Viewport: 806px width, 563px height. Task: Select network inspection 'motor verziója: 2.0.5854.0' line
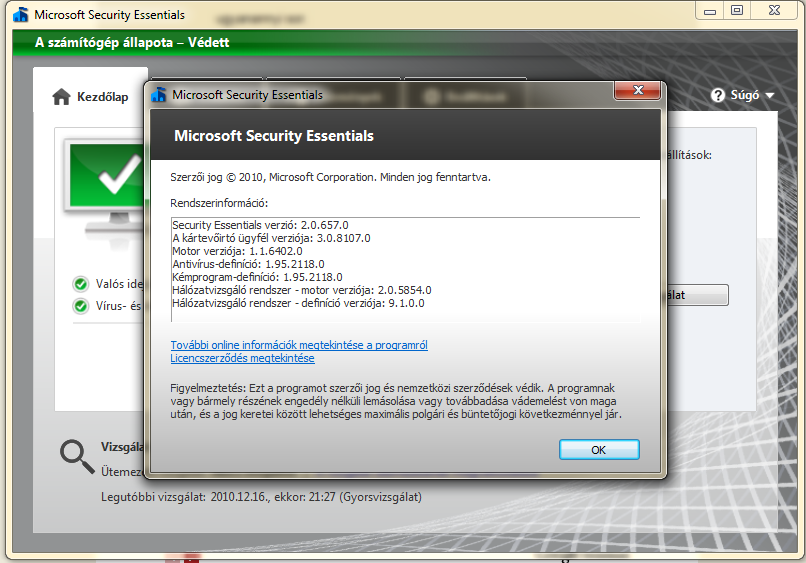[x=302, y=290]
